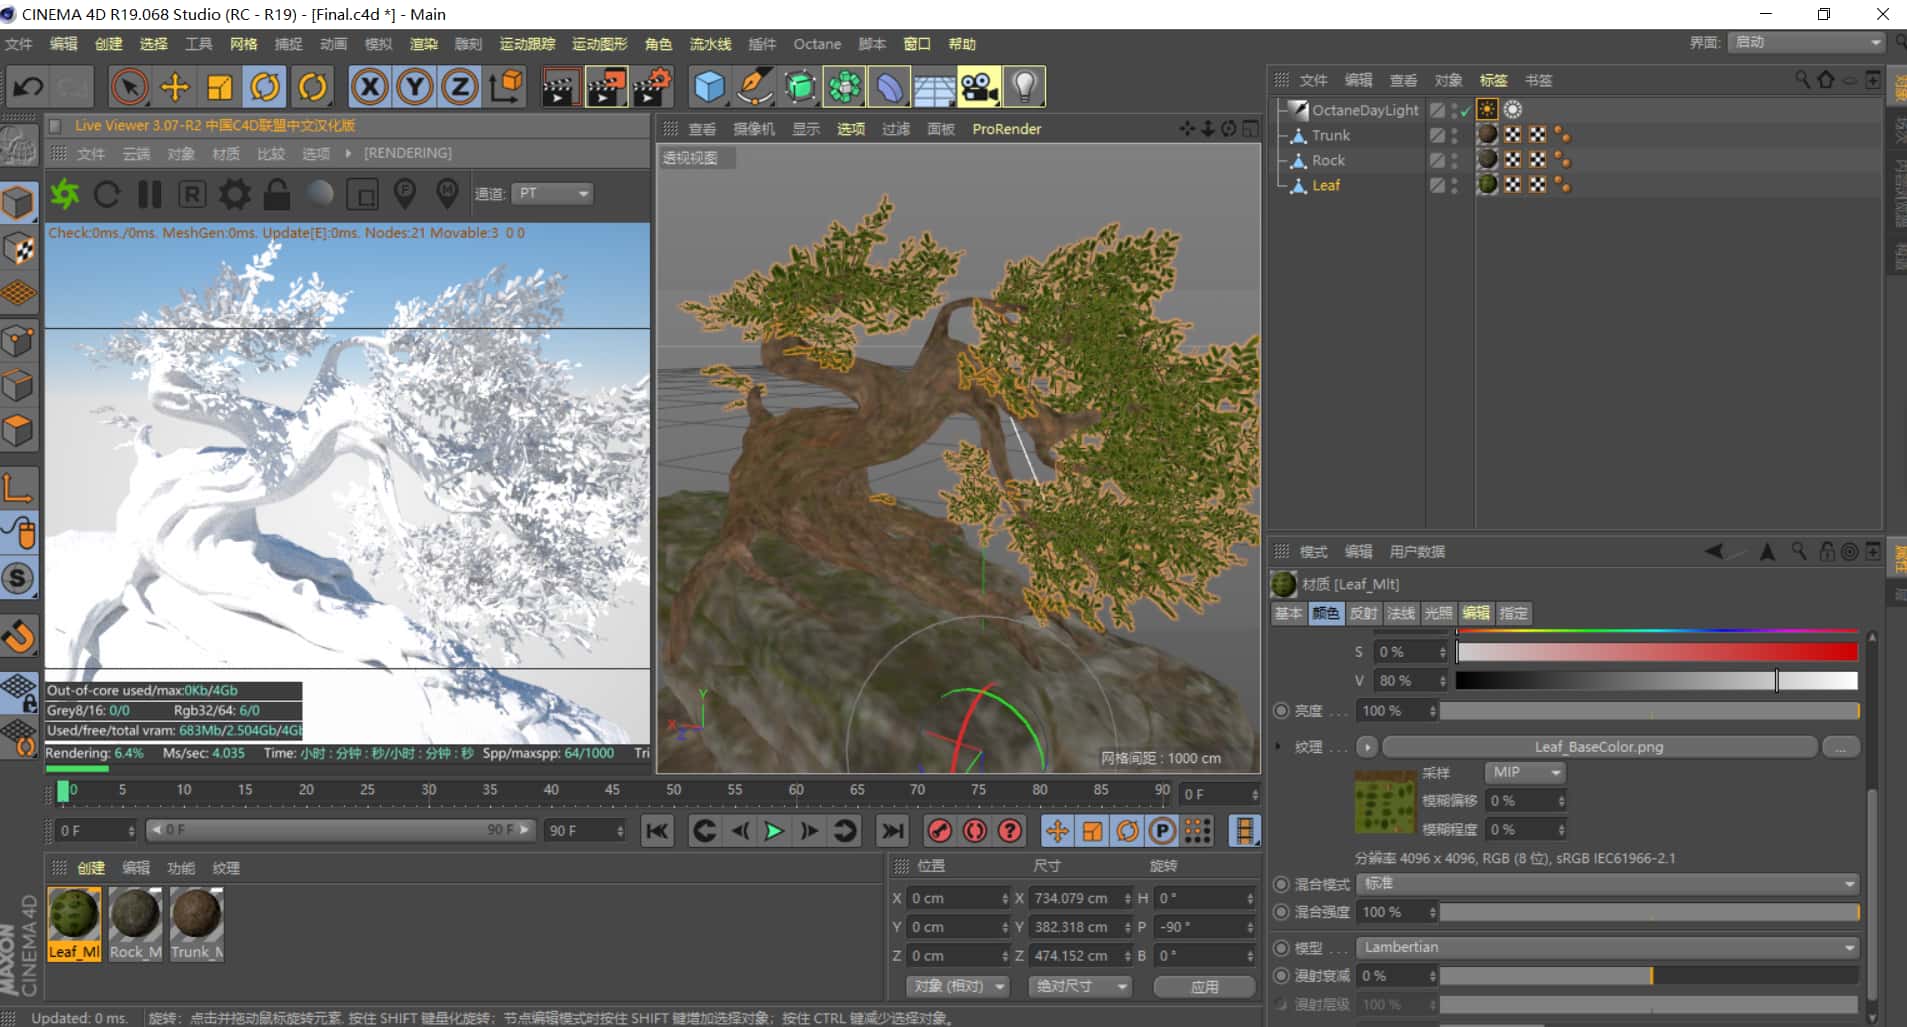This screenshot has height=1027, width=1907.
Task: Click Render to Picture Viewer icon
Action: click(x=606, y=87)
